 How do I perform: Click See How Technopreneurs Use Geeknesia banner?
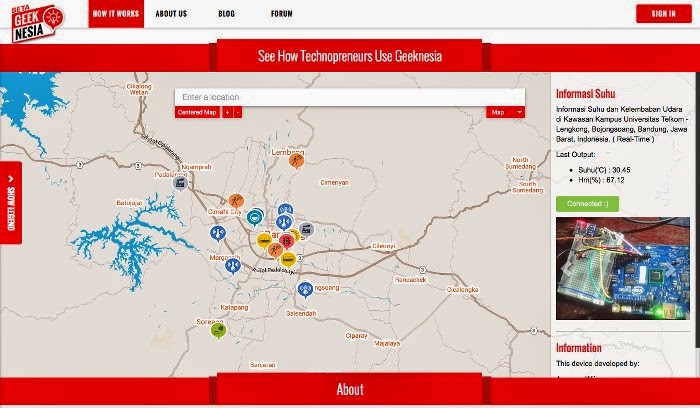tap(350, 56)
